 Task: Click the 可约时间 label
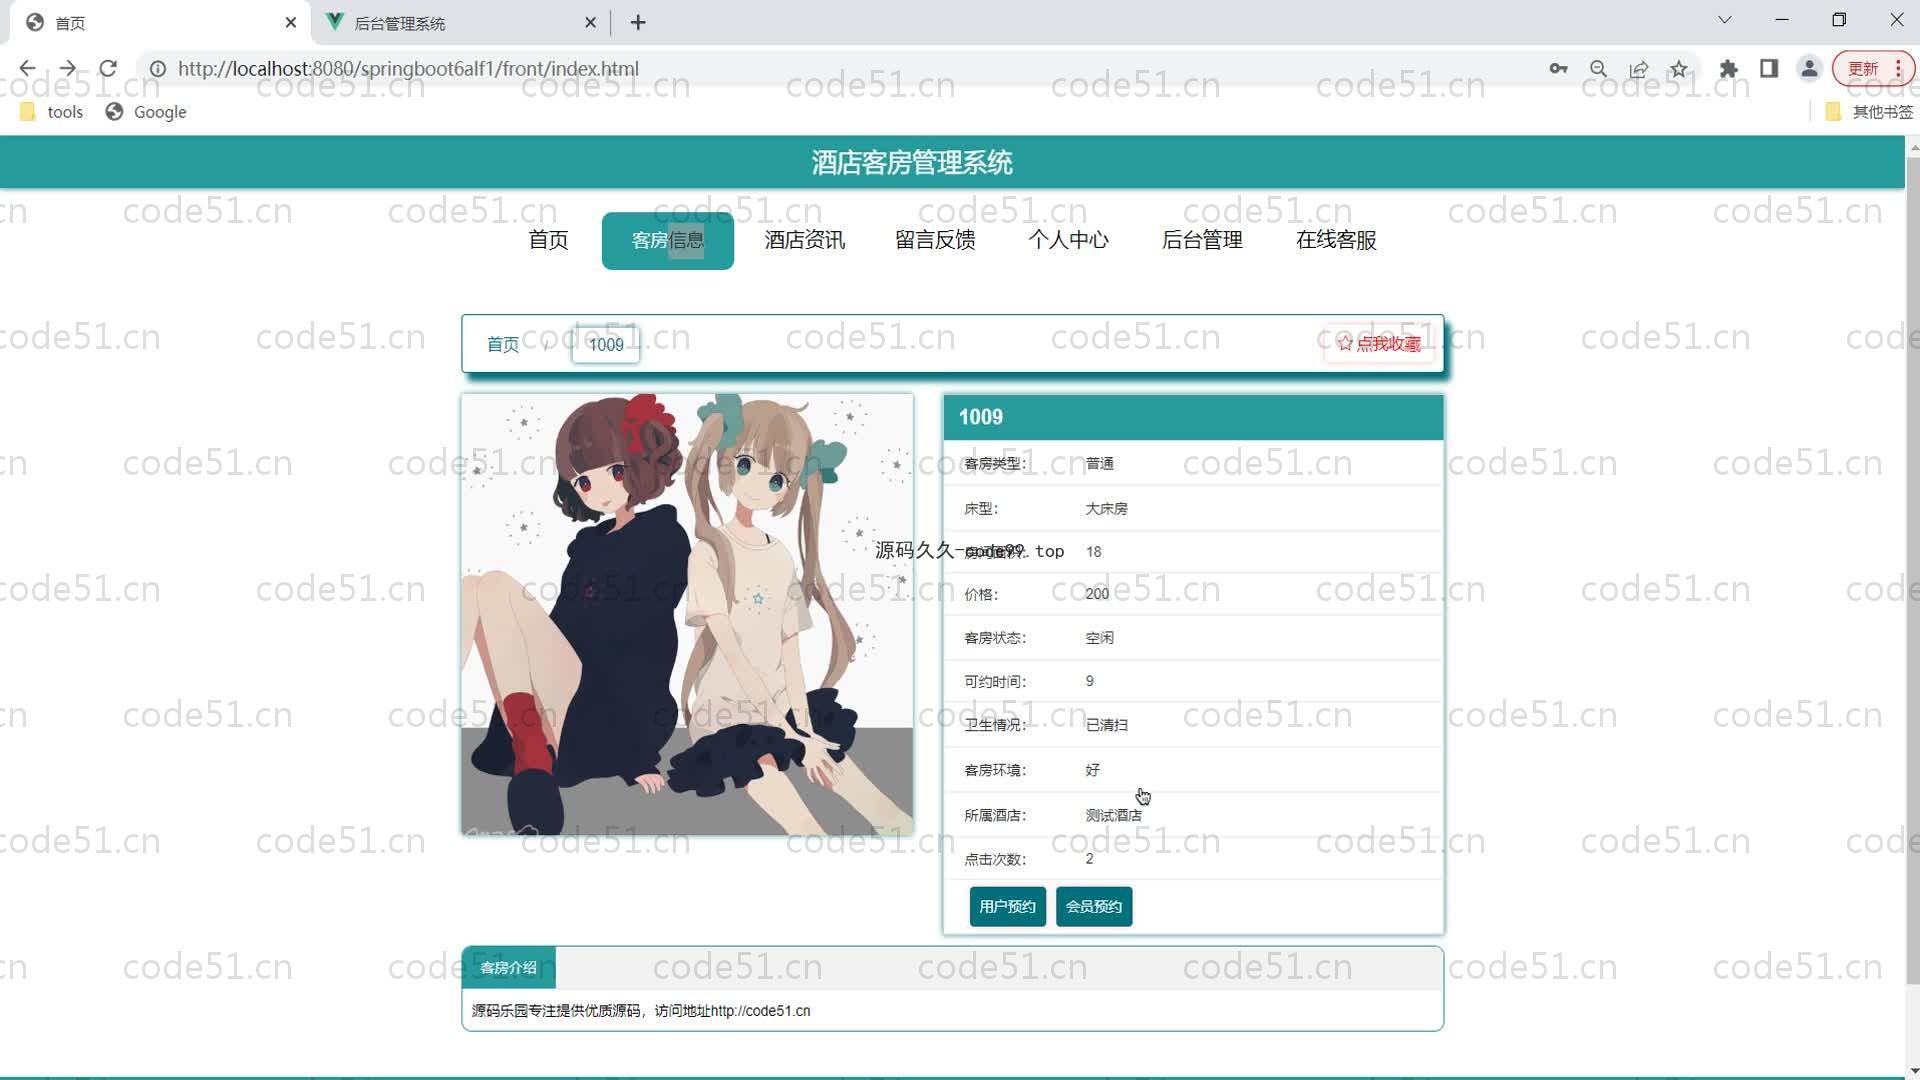(x=995, y=682)
